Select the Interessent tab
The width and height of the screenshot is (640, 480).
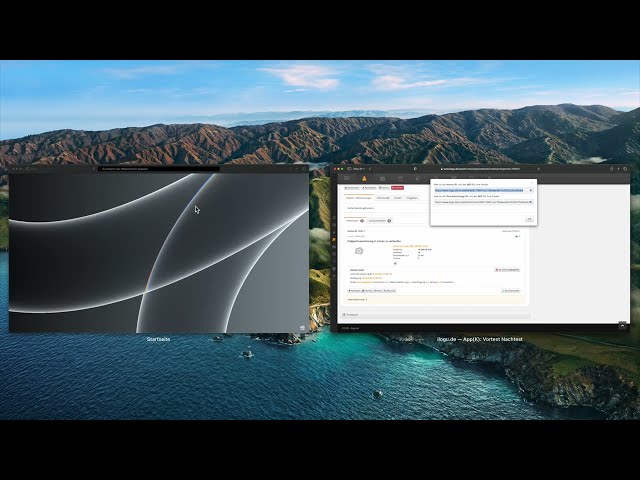(x=354, y=220)
